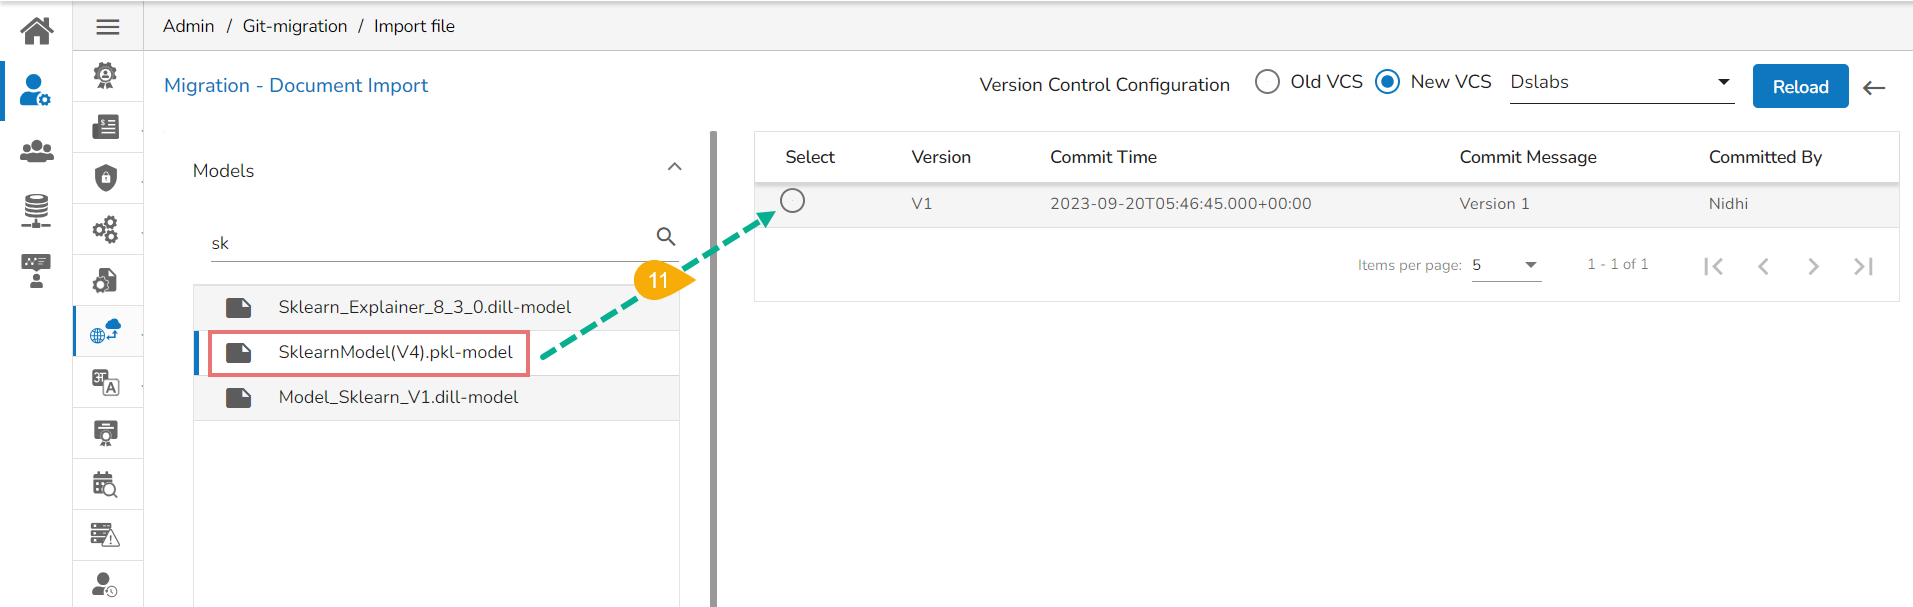The image size is (1913, 607).
Task: Click the models search input field
Action: coord(430,243)
